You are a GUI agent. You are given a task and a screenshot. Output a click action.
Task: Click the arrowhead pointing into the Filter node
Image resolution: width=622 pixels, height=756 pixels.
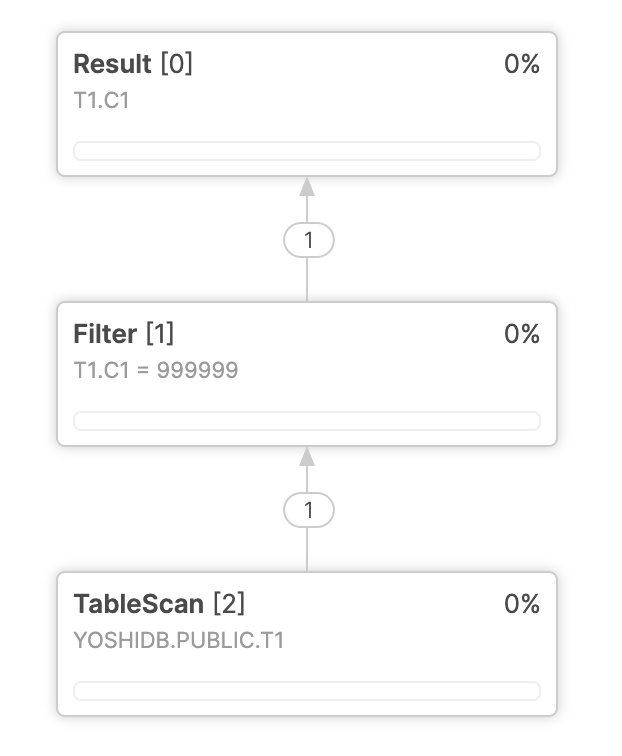tap(307, 457)
